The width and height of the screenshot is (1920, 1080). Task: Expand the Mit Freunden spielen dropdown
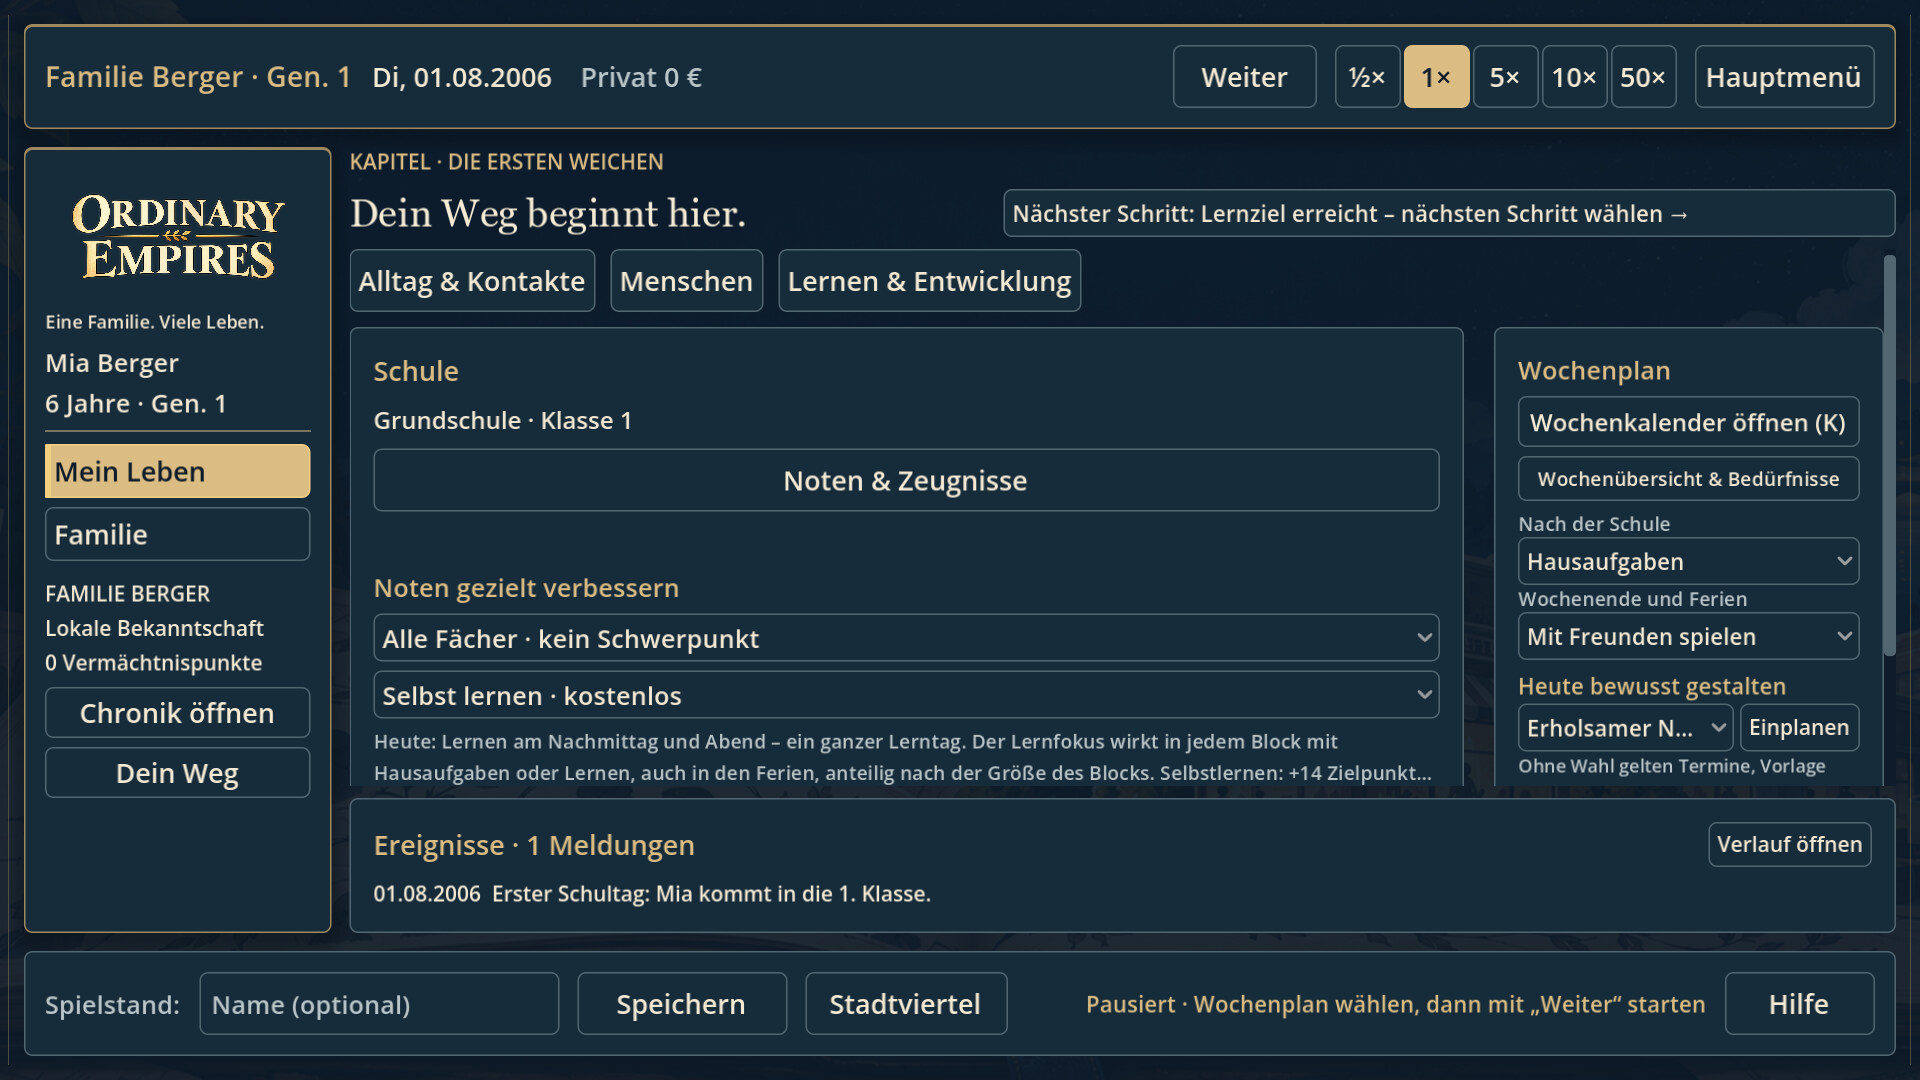pyautogui.click(x=1688, y=636)
